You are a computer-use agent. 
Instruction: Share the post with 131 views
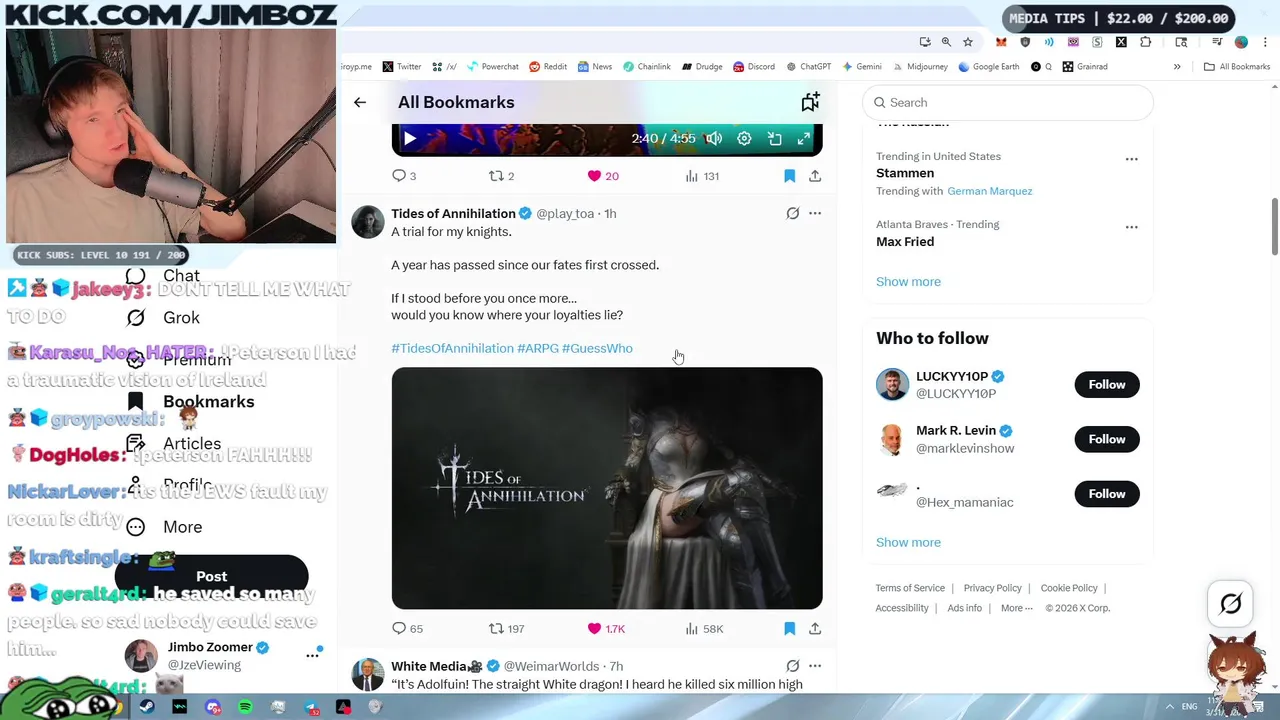pos(815,176)
